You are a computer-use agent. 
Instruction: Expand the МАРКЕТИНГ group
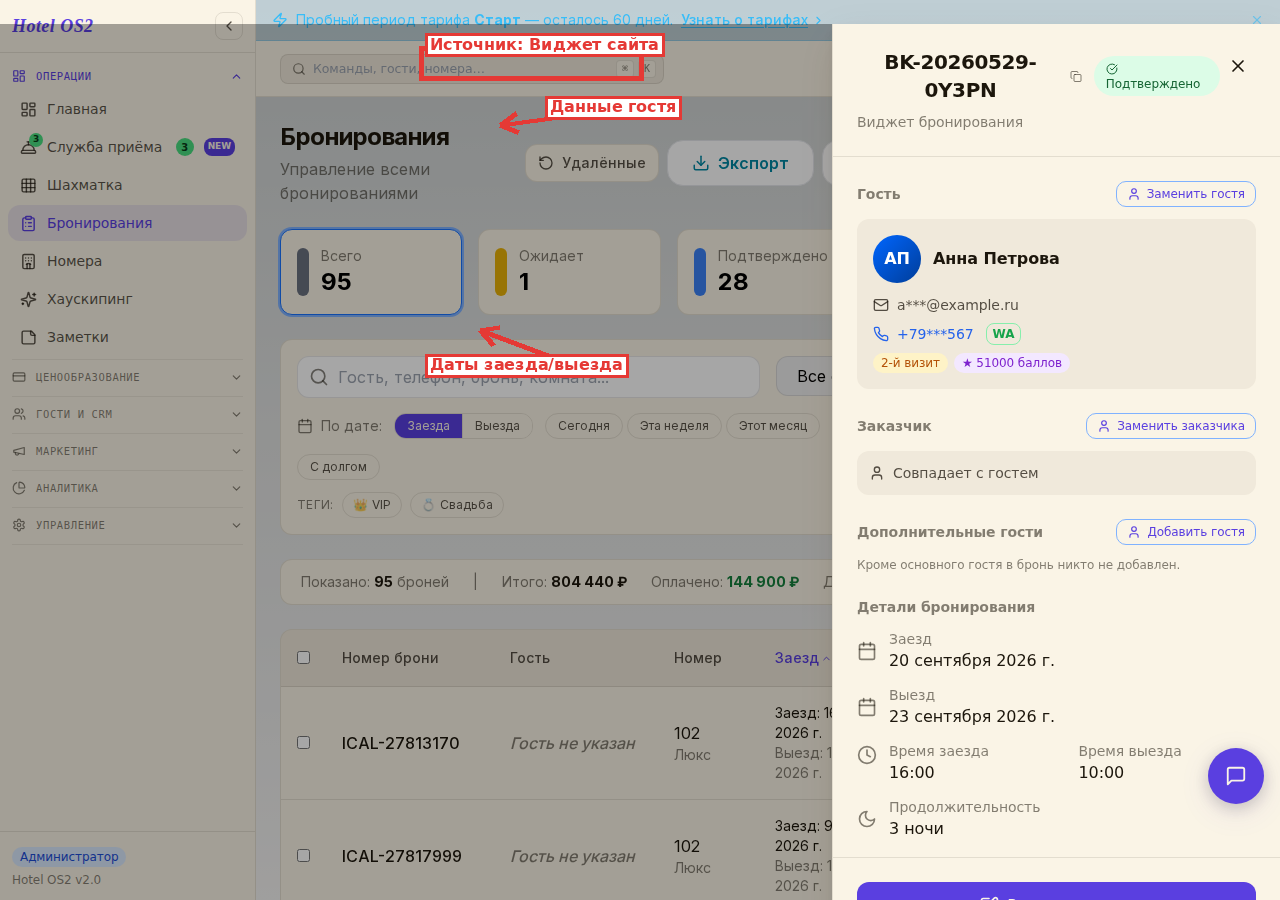[x=127, y=451]
